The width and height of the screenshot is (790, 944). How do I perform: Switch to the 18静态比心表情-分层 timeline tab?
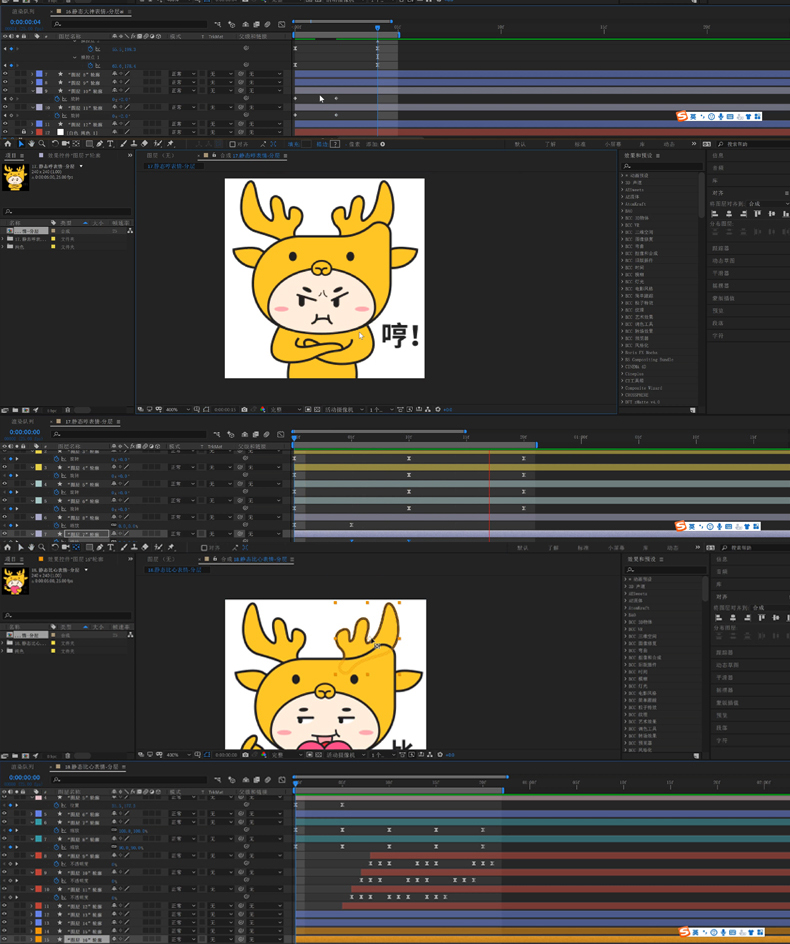coord(91,767)
